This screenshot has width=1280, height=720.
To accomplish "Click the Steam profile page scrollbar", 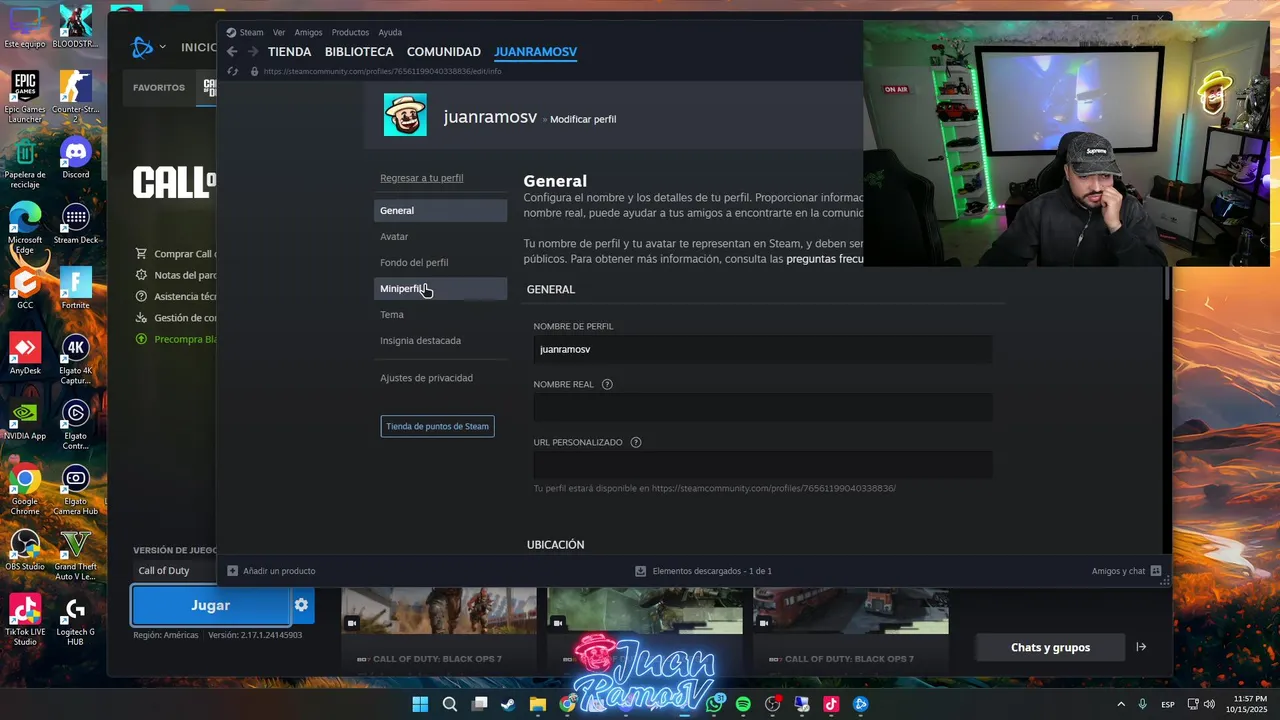I will pos(1167,285).
